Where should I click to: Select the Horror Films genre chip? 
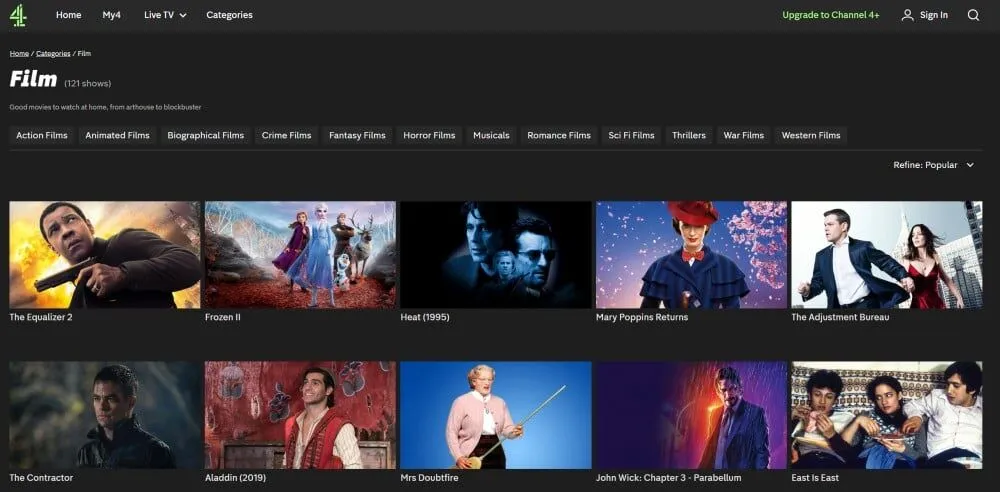[x=429, y=135]
